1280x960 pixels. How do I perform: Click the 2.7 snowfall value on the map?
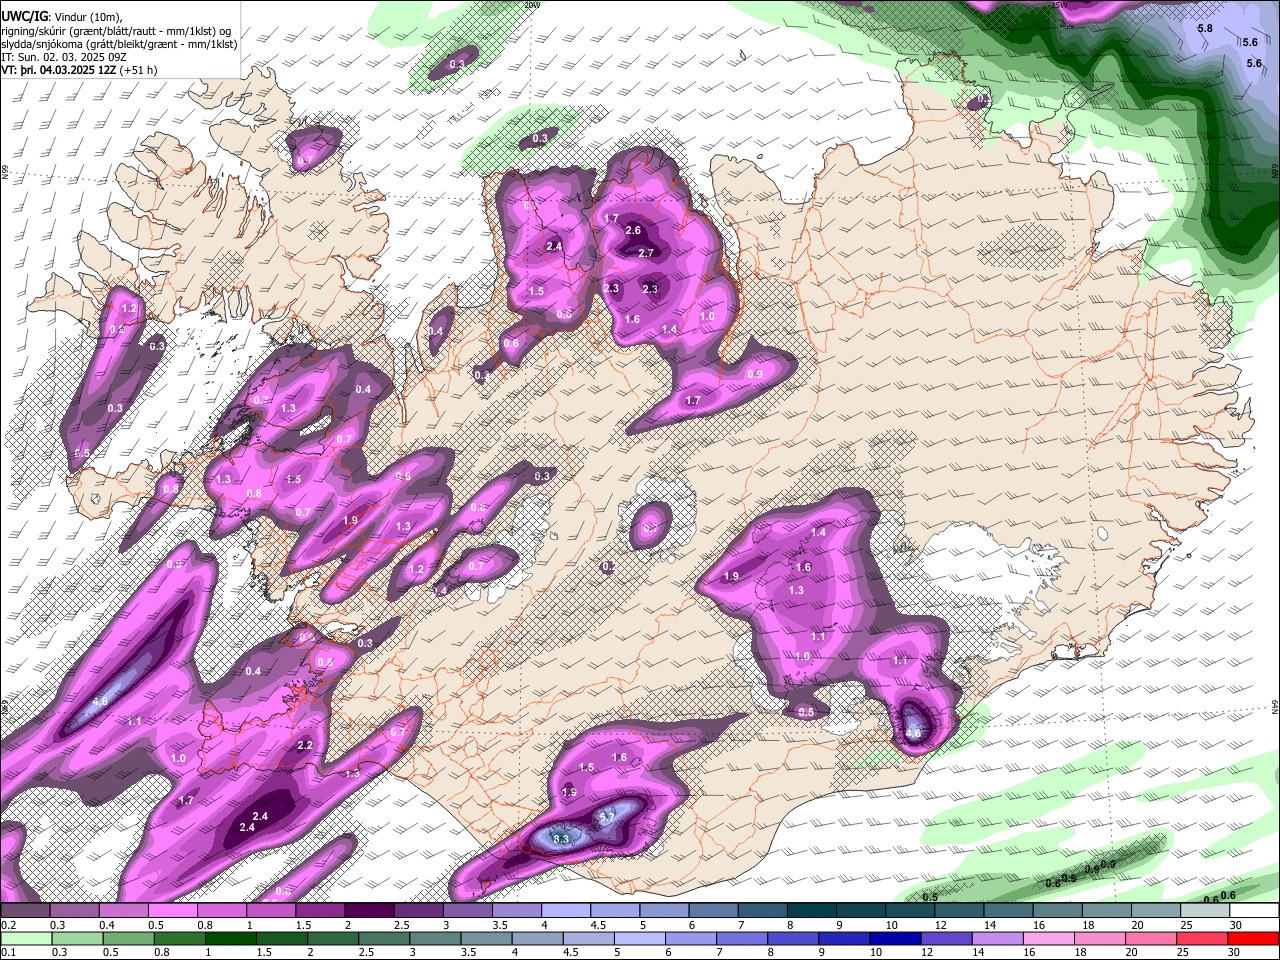click(x=646, y=253)
